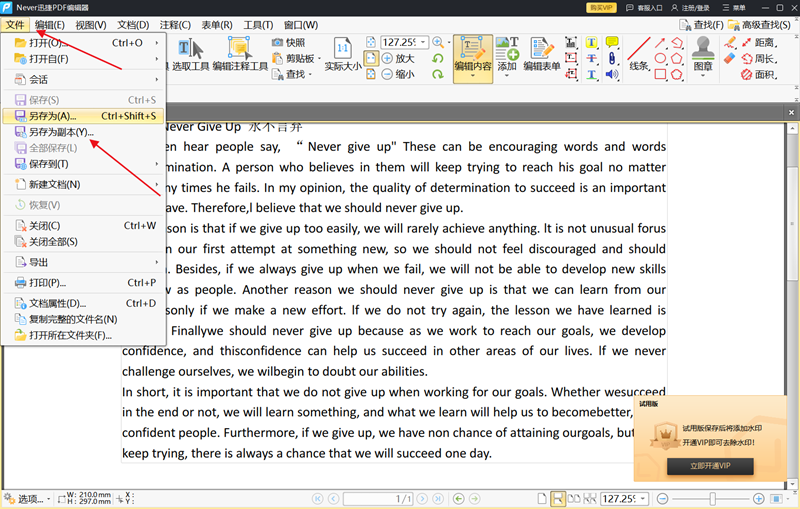Toggle the 编辑内容 edit content mode
Viewport: 800px width, 509px height.
472,55
